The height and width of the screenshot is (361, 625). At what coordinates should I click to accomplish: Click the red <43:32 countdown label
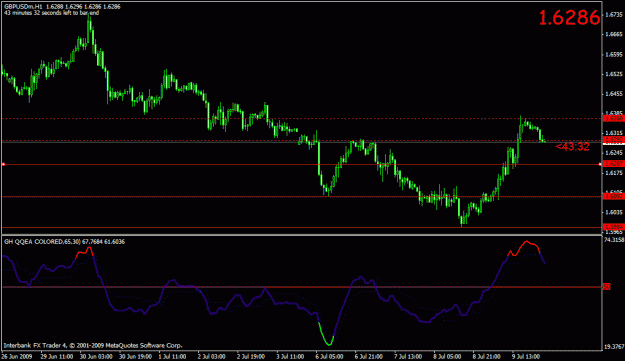tap(572, 147)
